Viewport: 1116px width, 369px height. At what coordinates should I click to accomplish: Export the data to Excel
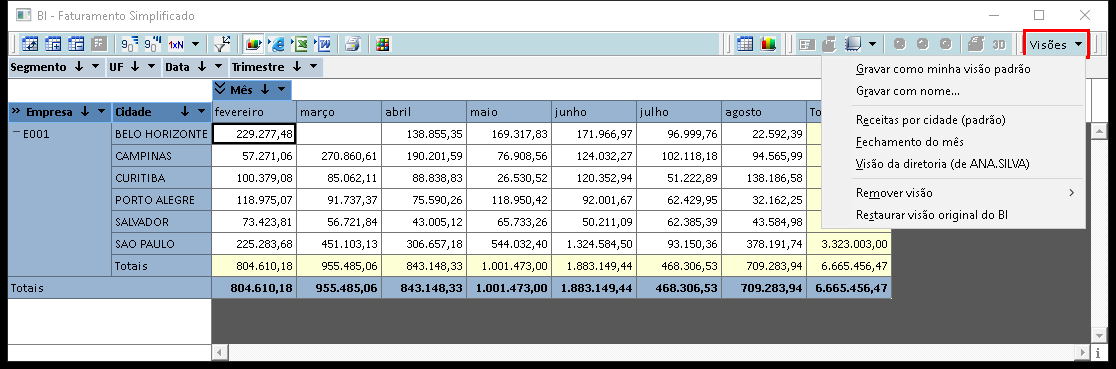pyautogui.click(x=301, y=44)
